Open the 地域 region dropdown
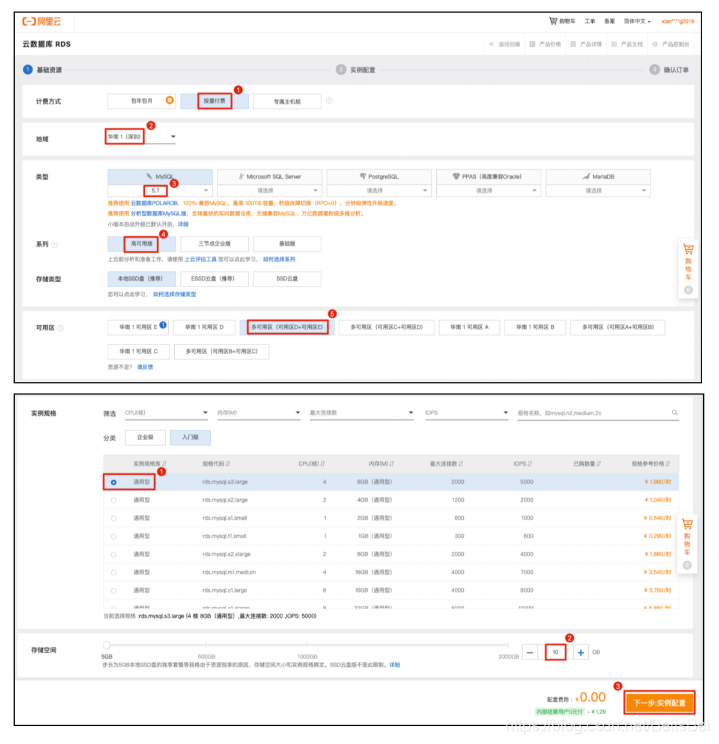This screenshot has width=719, height=744. point(140,137)
